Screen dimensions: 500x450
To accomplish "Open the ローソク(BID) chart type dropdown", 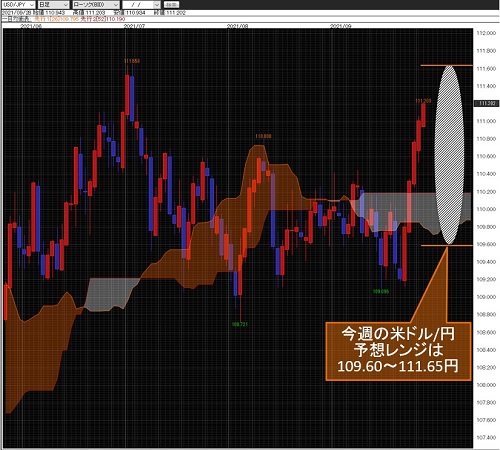I will (96, 5).
